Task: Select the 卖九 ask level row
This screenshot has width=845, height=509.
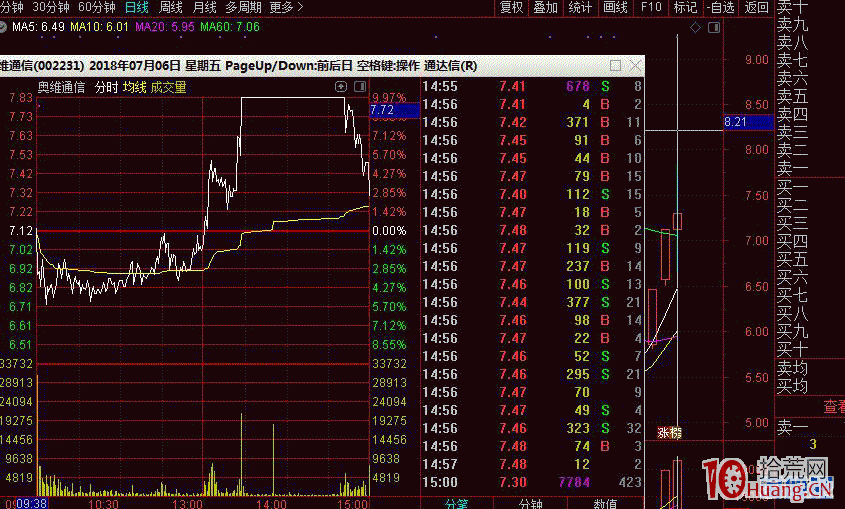Action: click(x=792, y=25)
